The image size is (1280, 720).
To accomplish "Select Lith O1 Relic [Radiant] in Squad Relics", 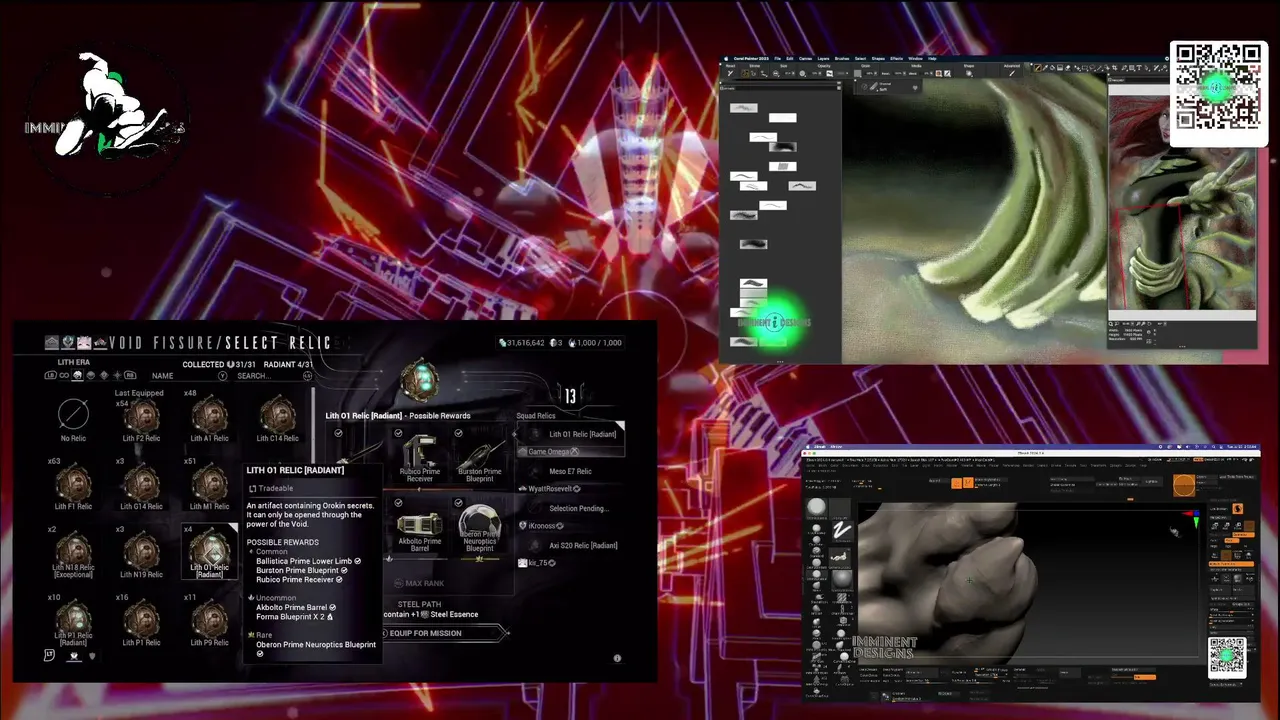I will click(x=570, y=434).
